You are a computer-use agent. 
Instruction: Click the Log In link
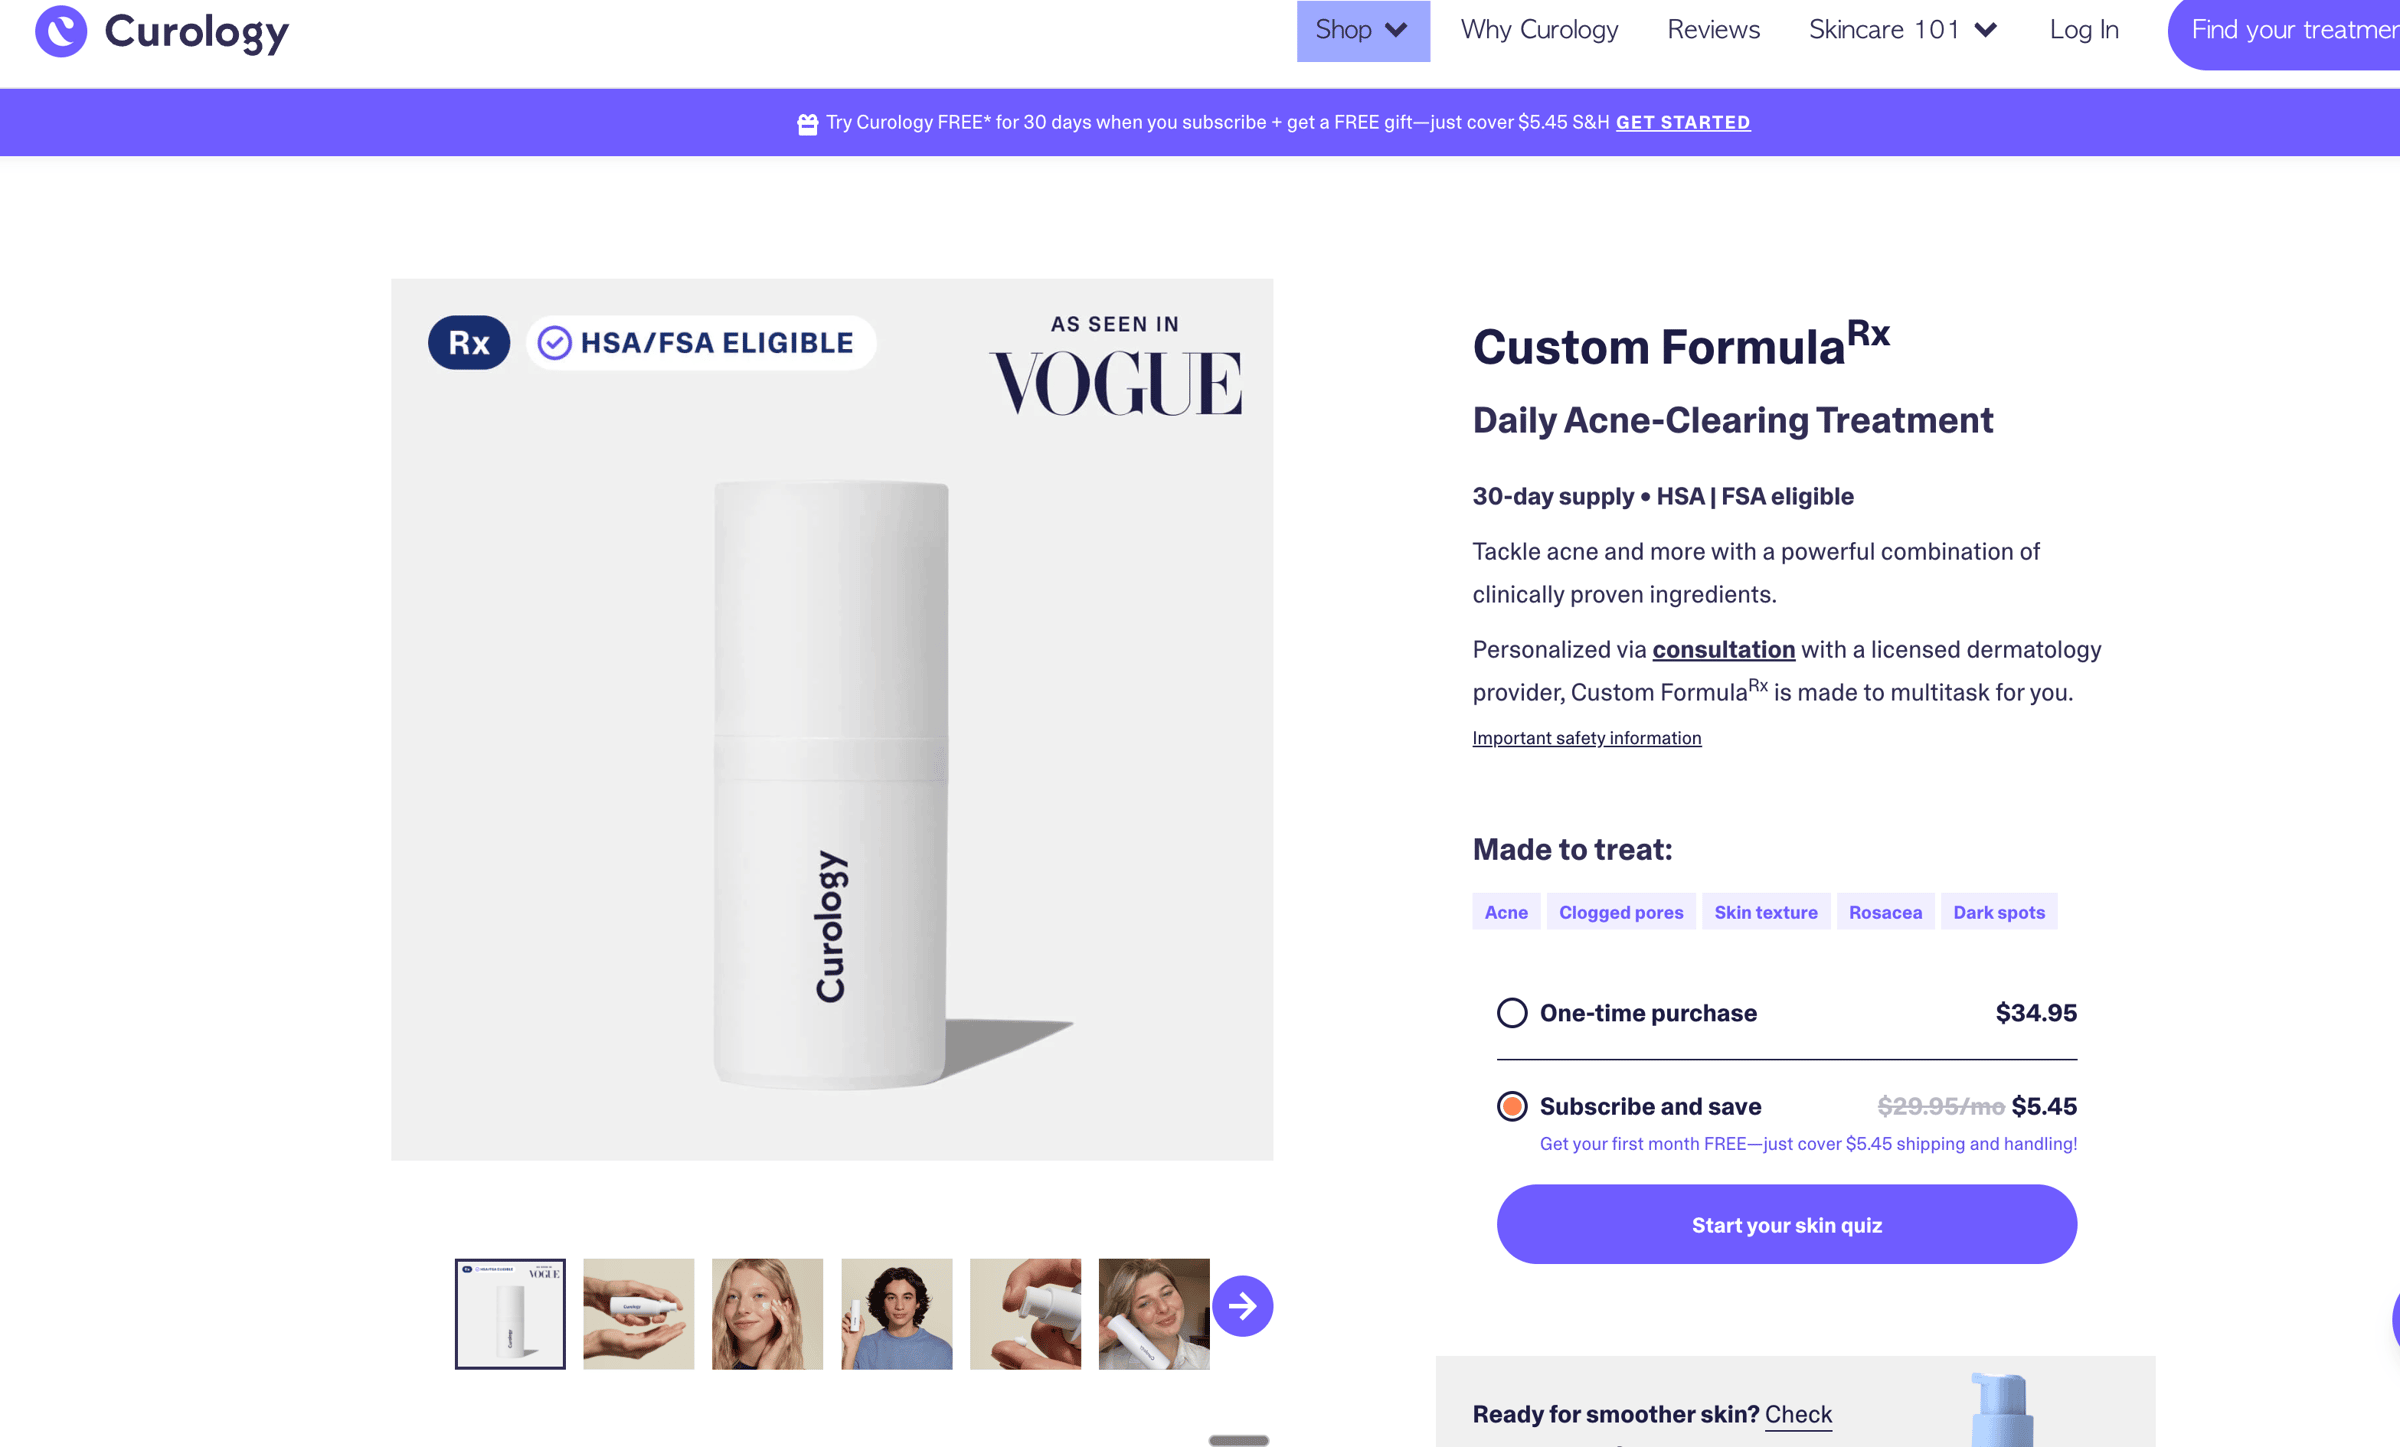[x=2084, y=30]
